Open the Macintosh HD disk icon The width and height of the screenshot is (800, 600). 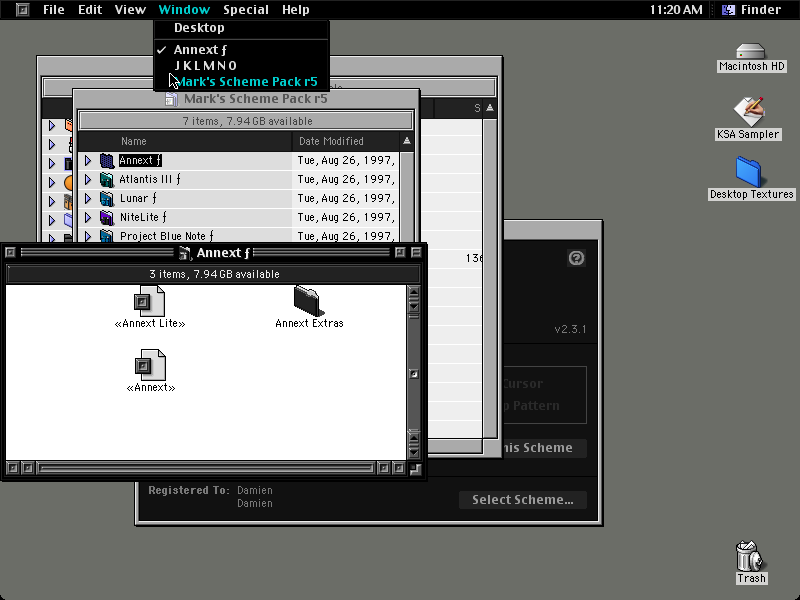click(x=751, y=52)
